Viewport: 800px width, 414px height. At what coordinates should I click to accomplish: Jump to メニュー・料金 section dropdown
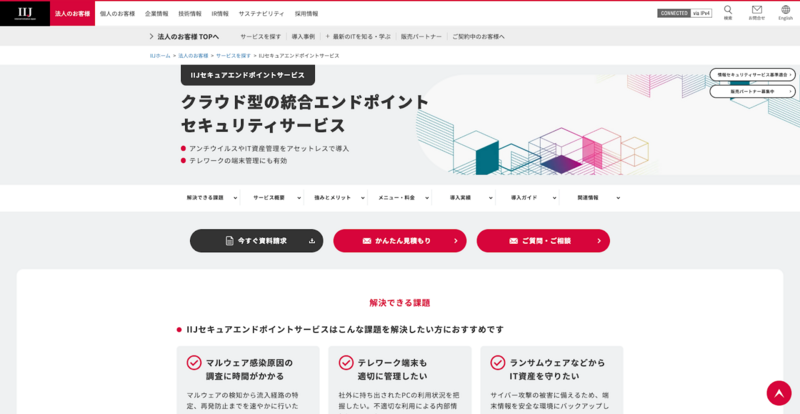tap(403, 198)
